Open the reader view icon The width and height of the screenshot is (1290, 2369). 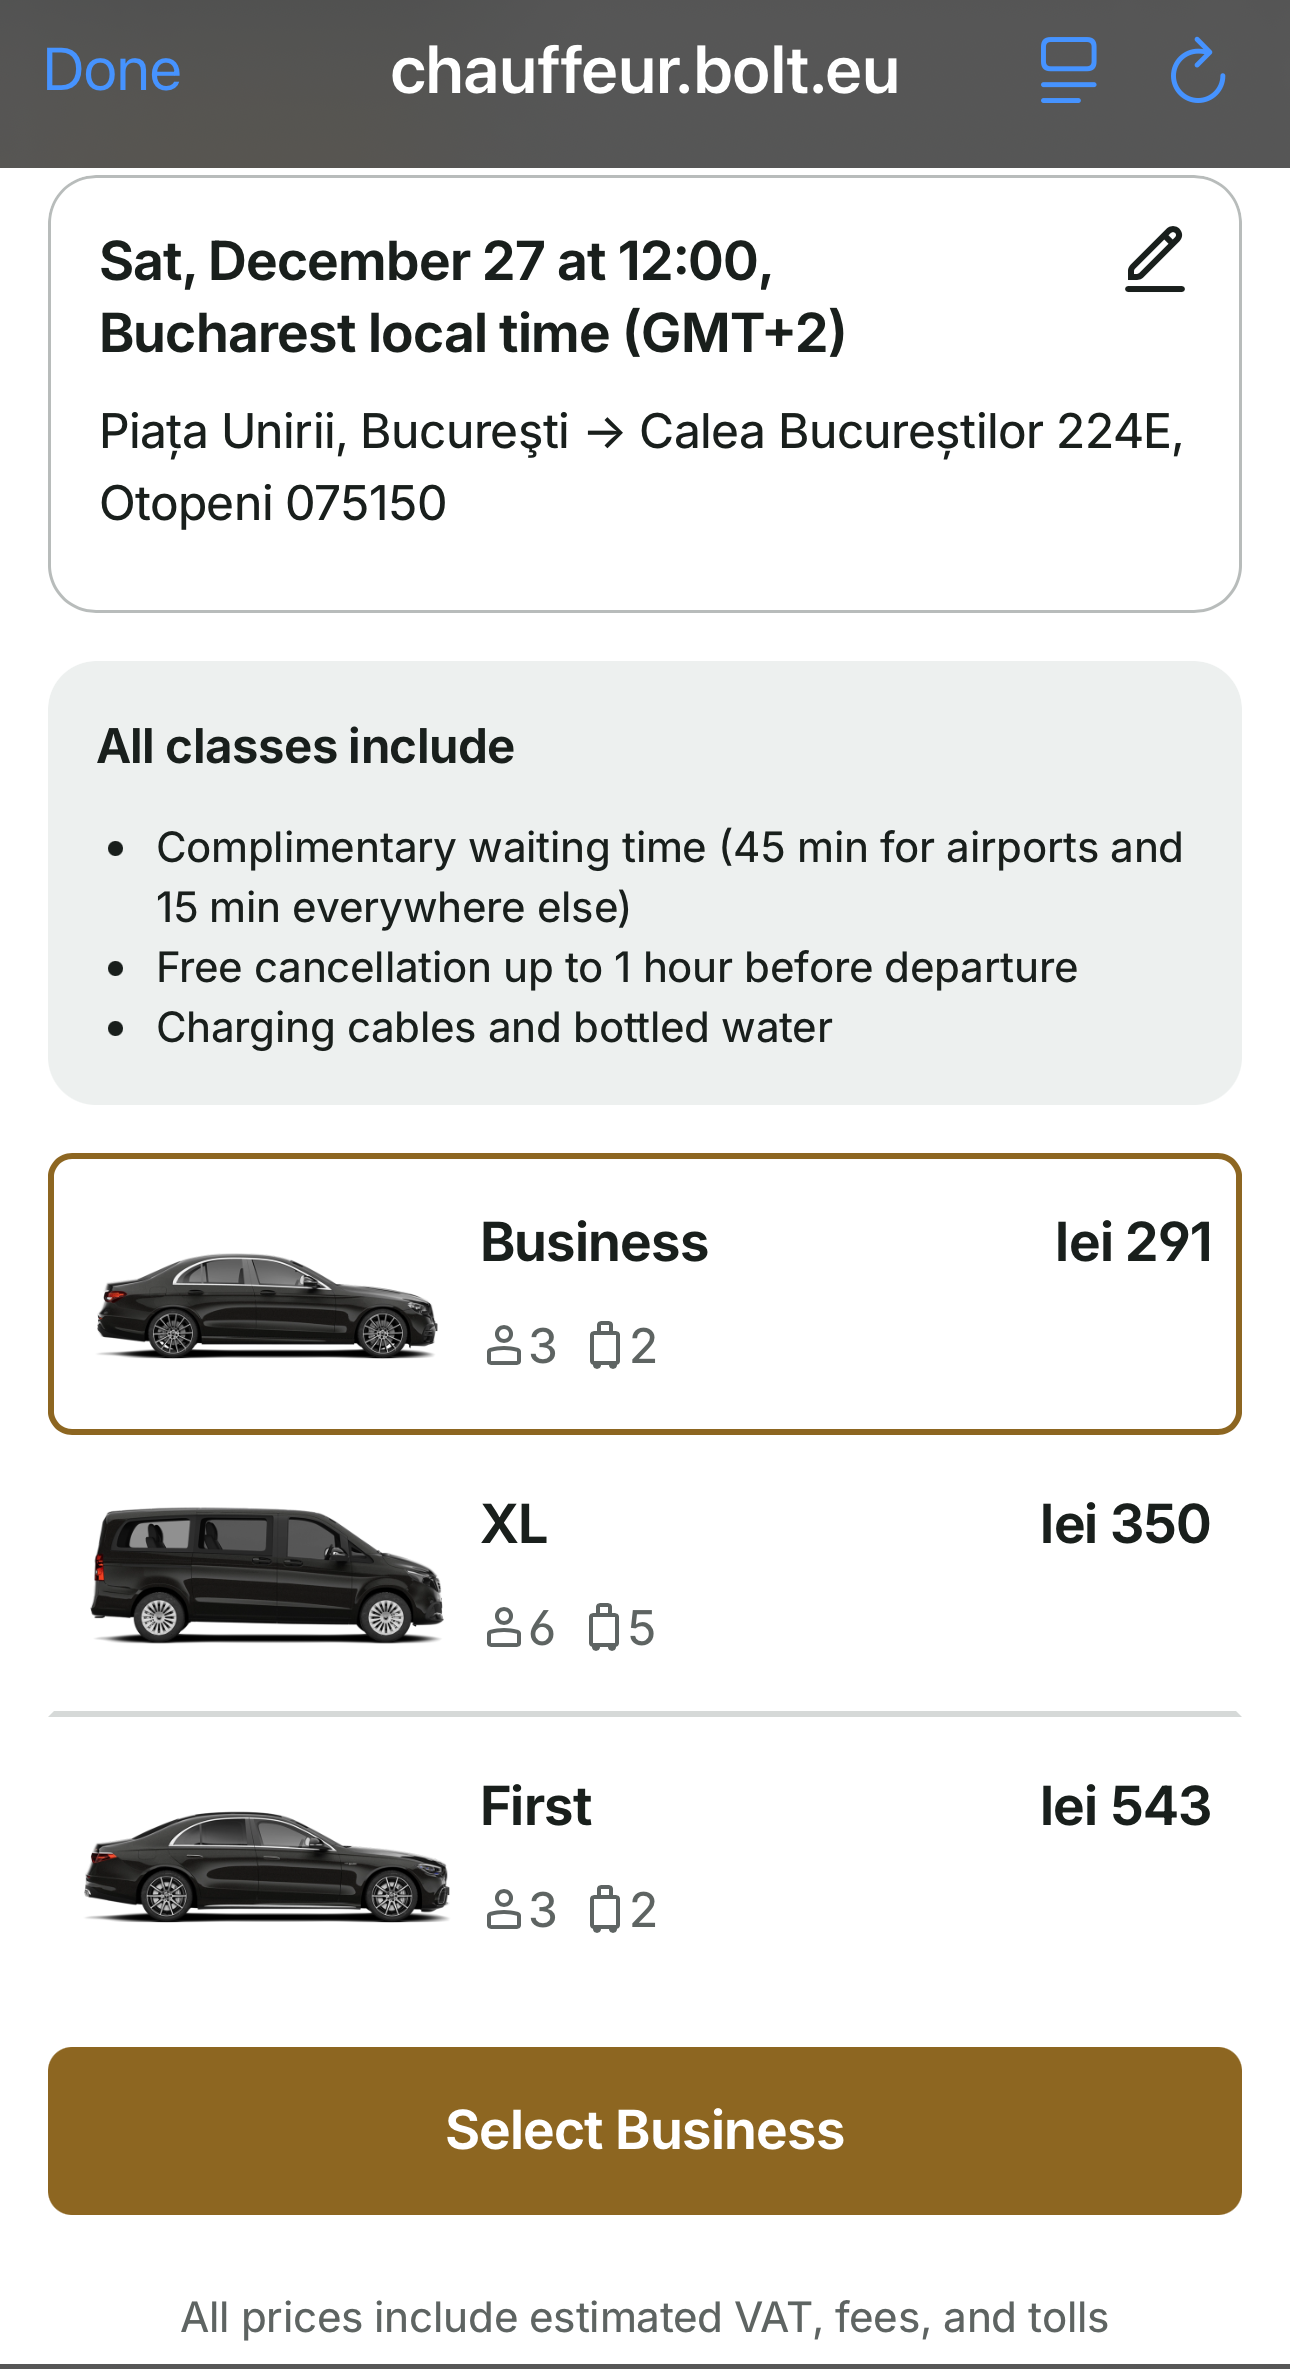[x=1068, y=70]
